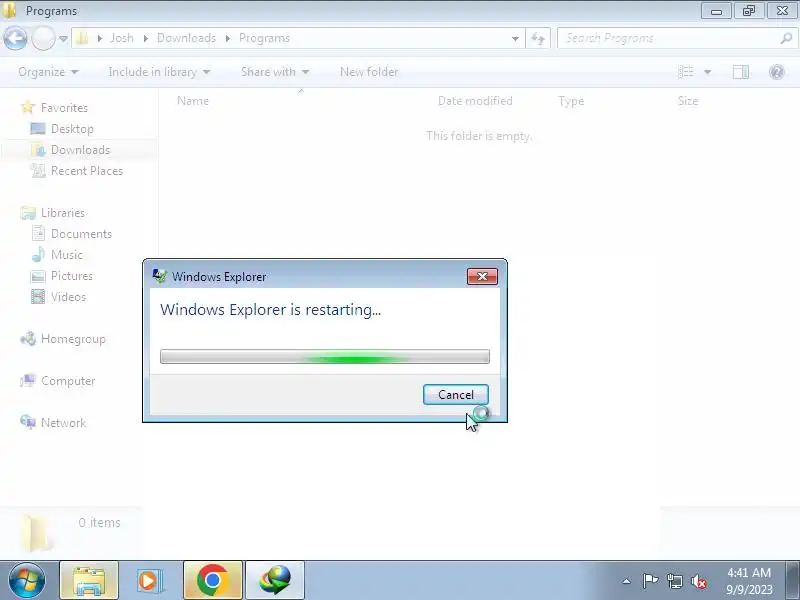The image size is (800, 600).
Task: Open the Organize menu
Action: (48, 72)
